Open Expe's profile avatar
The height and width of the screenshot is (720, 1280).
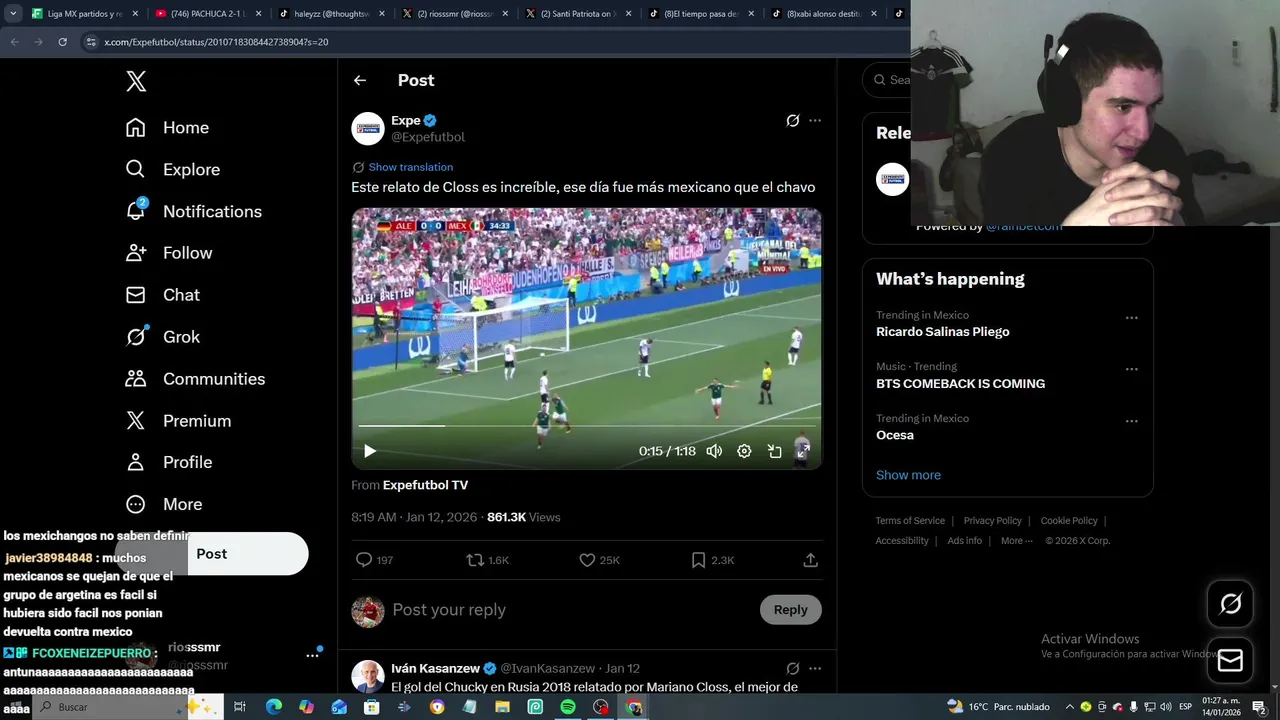(x=368, y=128)
